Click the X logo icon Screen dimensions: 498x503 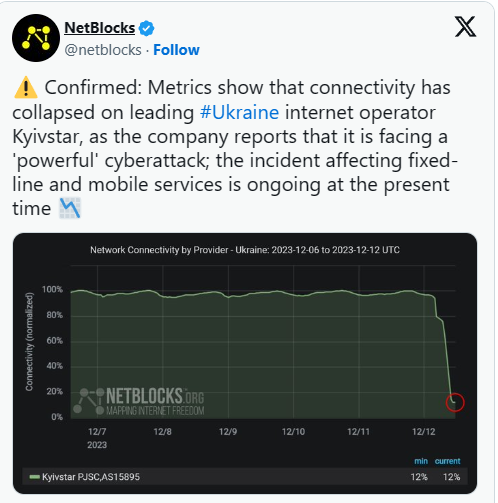coord(465,27)
